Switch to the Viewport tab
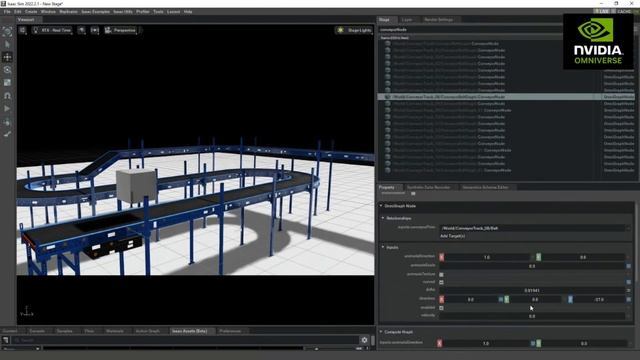640x360 pixels. pyautogui.click(x=26, y=20)
